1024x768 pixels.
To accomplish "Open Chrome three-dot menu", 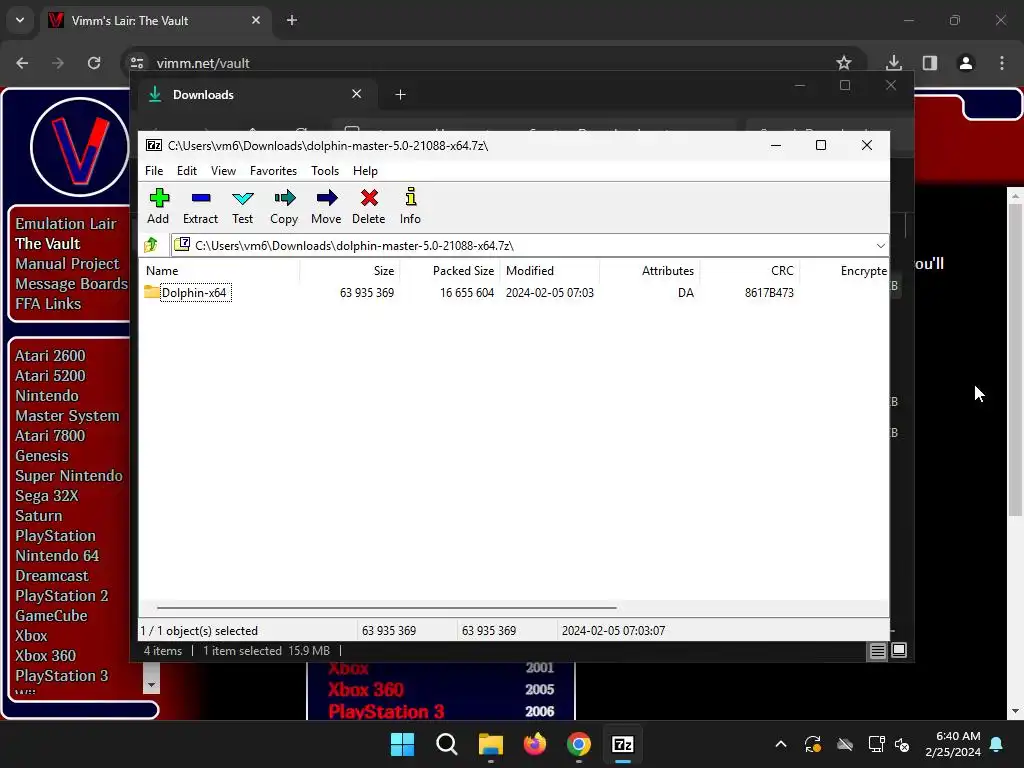I will click(x=1001, y=63).
